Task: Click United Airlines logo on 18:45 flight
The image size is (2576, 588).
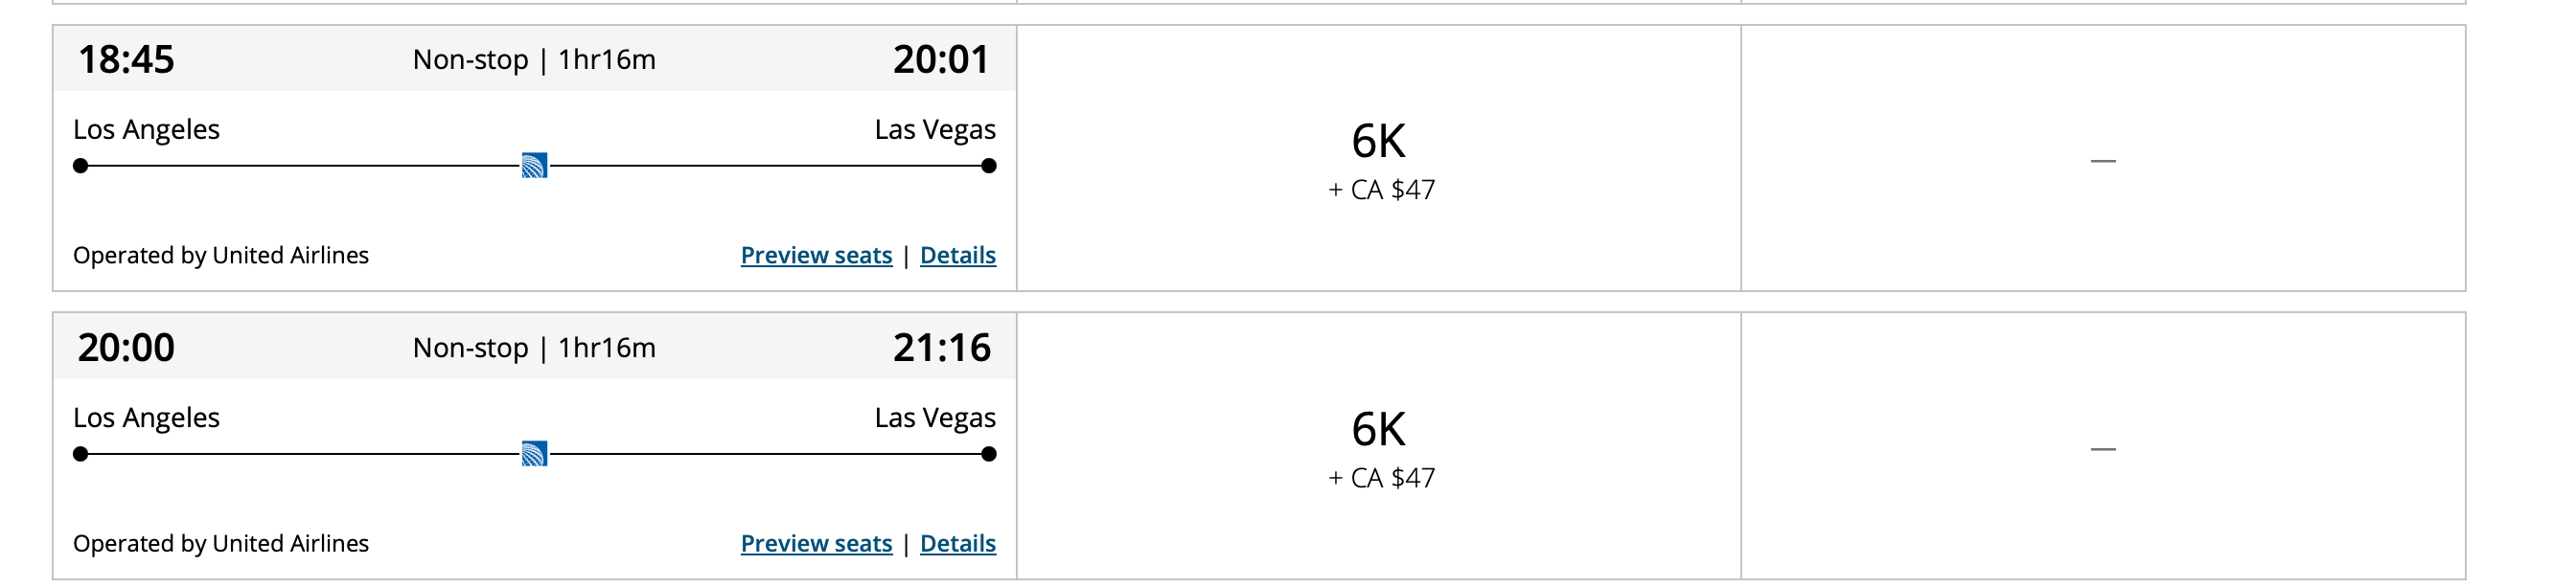Action: point(534,166)
